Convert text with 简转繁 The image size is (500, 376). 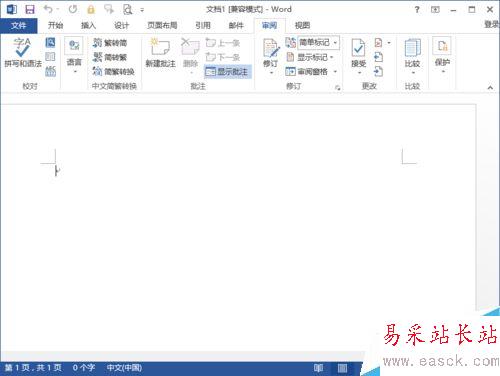(110, 57)
